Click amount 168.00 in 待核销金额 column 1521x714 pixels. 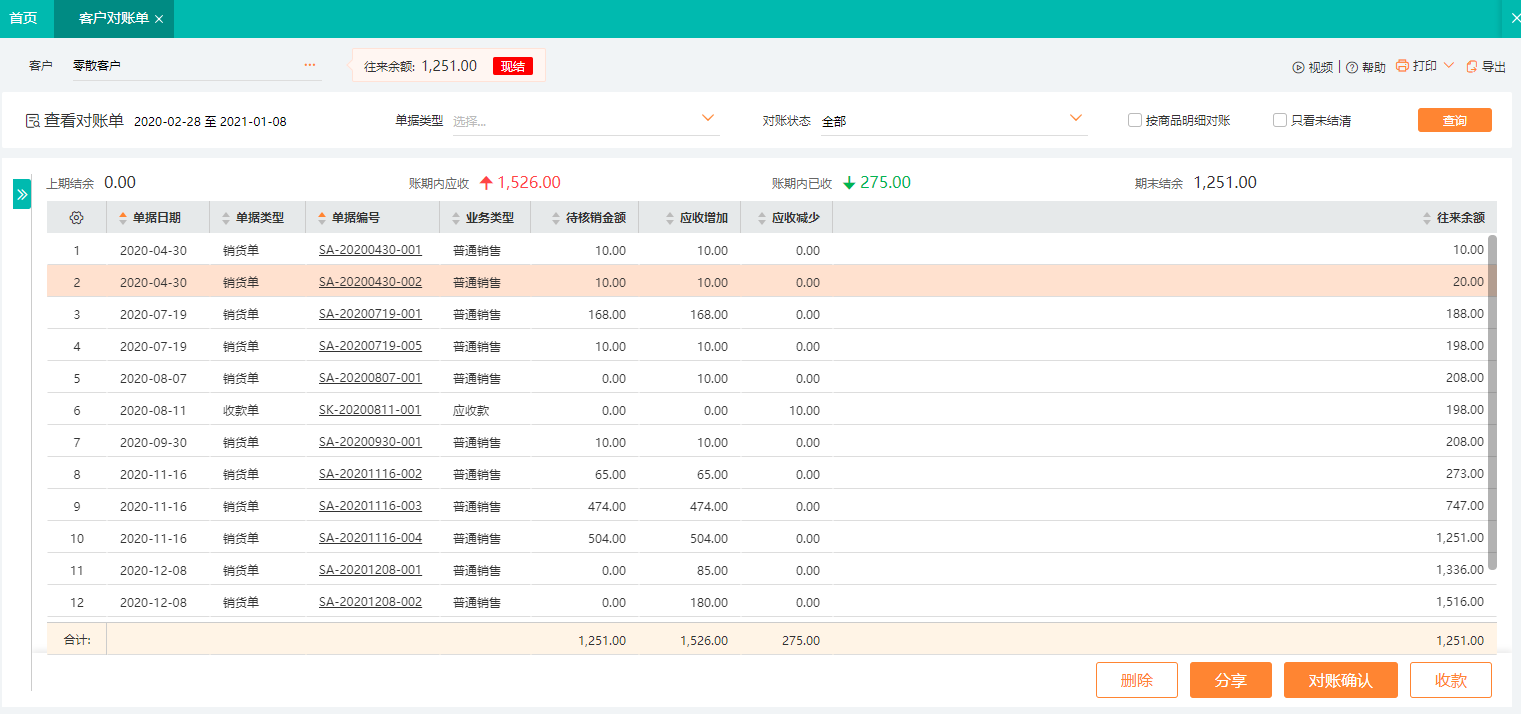tap(608, 314)
